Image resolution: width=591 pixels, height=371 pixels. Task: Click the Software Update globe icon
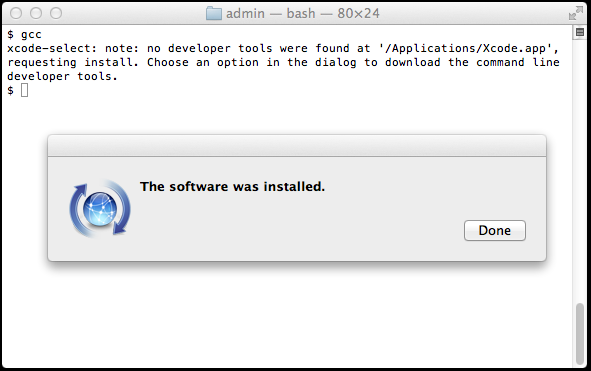[100, 208]
